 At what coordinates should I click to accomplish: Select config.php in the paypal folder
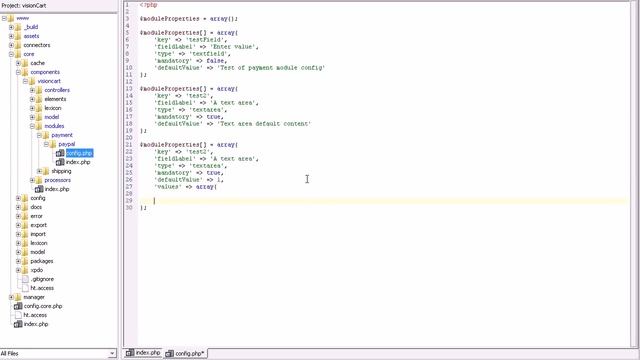[x=79, y=153]
